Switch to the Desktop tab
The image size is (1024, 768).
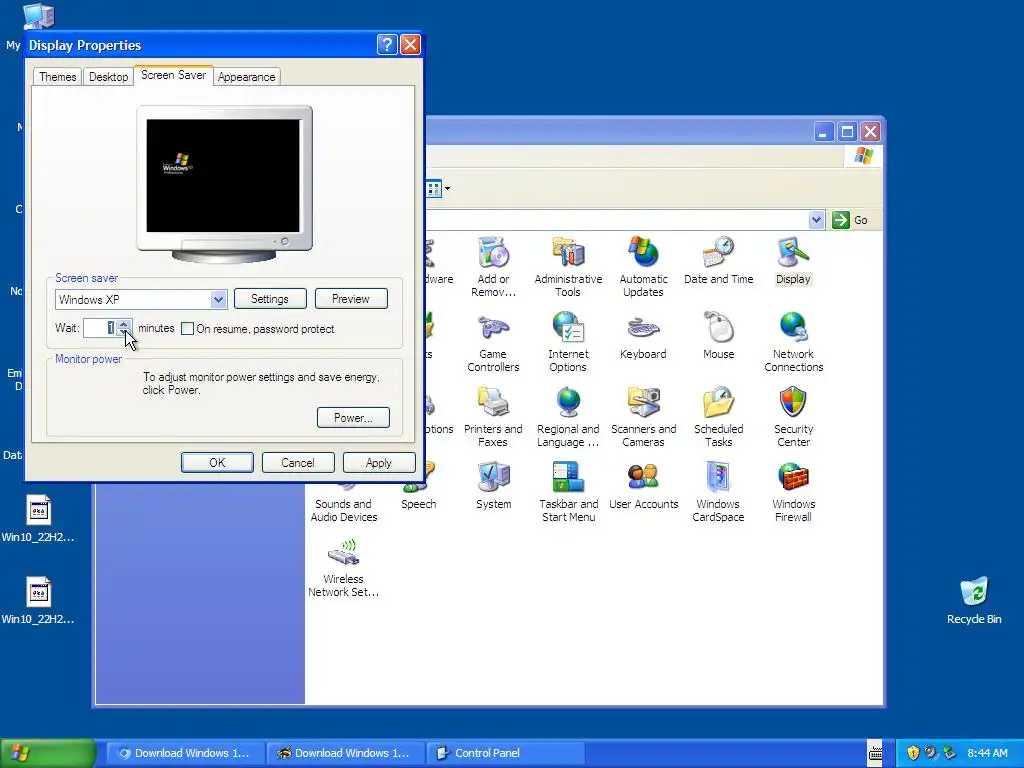(108, 76)
